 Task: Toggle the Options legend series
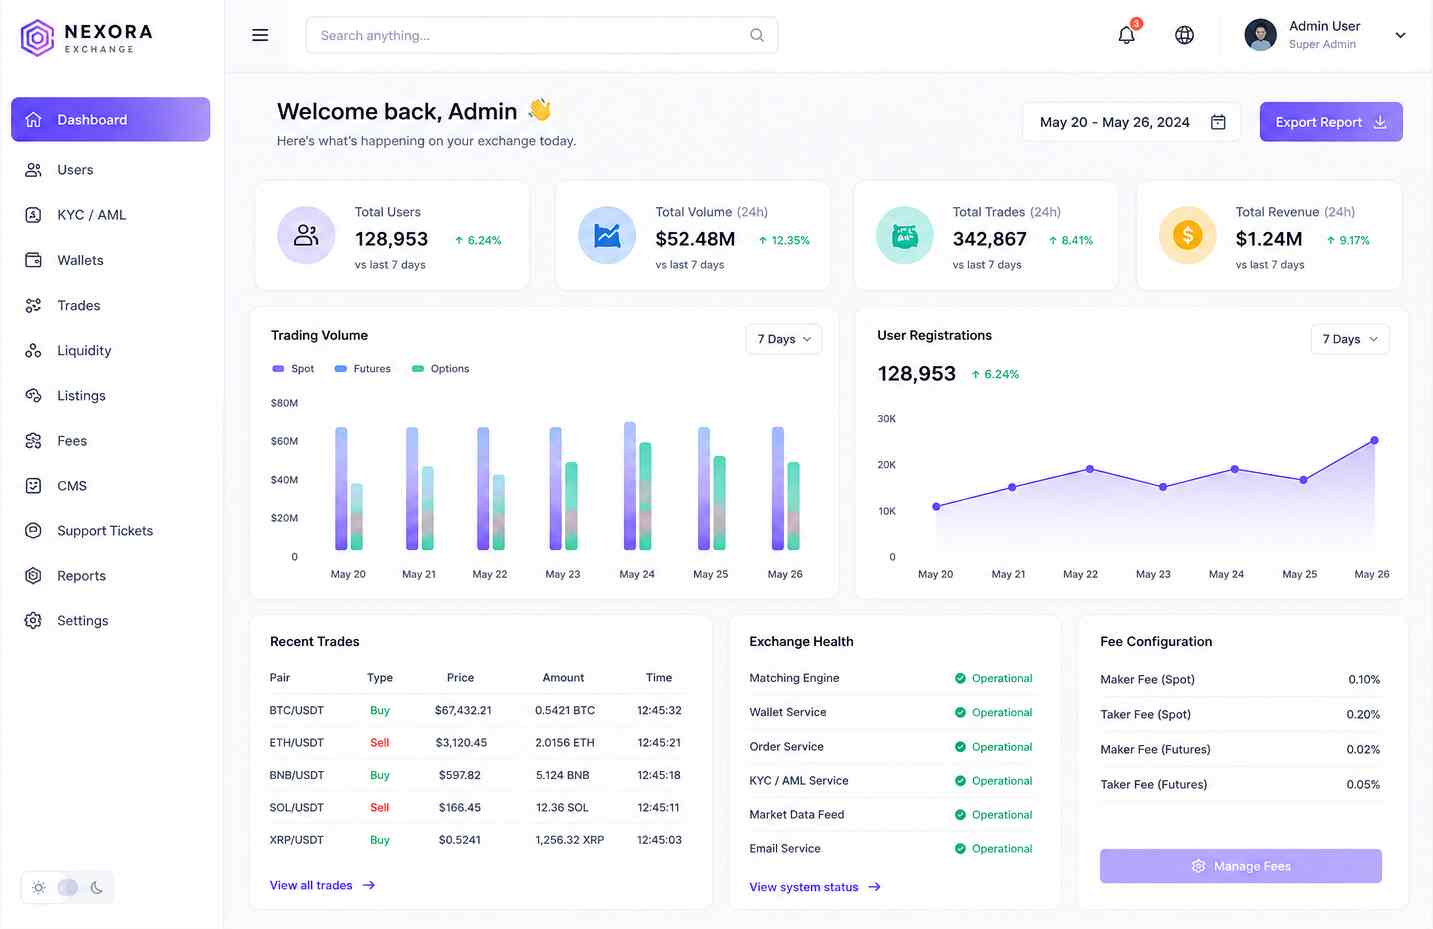[440, 369]
